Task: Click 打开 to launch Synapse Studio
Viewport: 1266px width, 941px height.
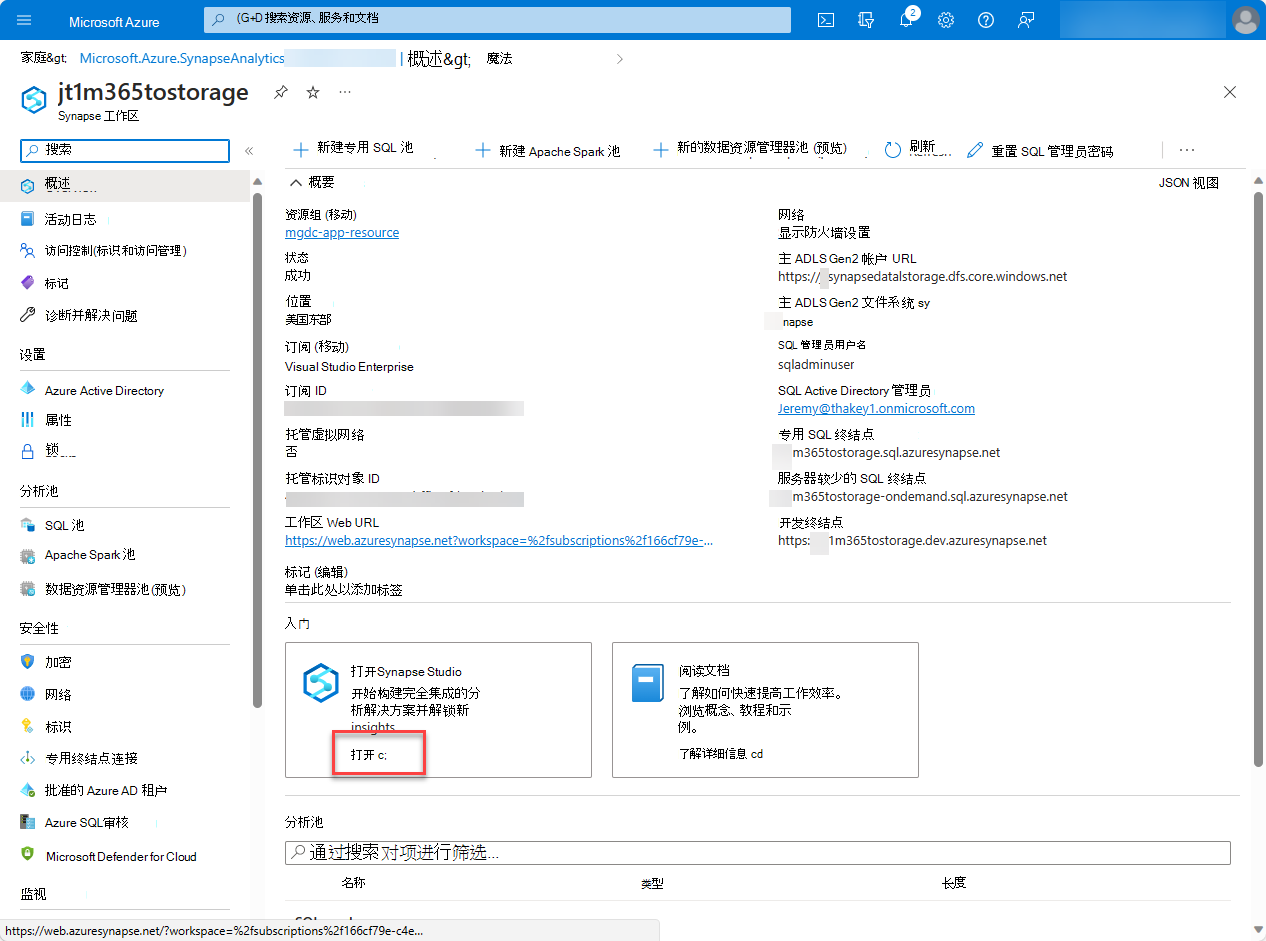Action: point(378,752)
